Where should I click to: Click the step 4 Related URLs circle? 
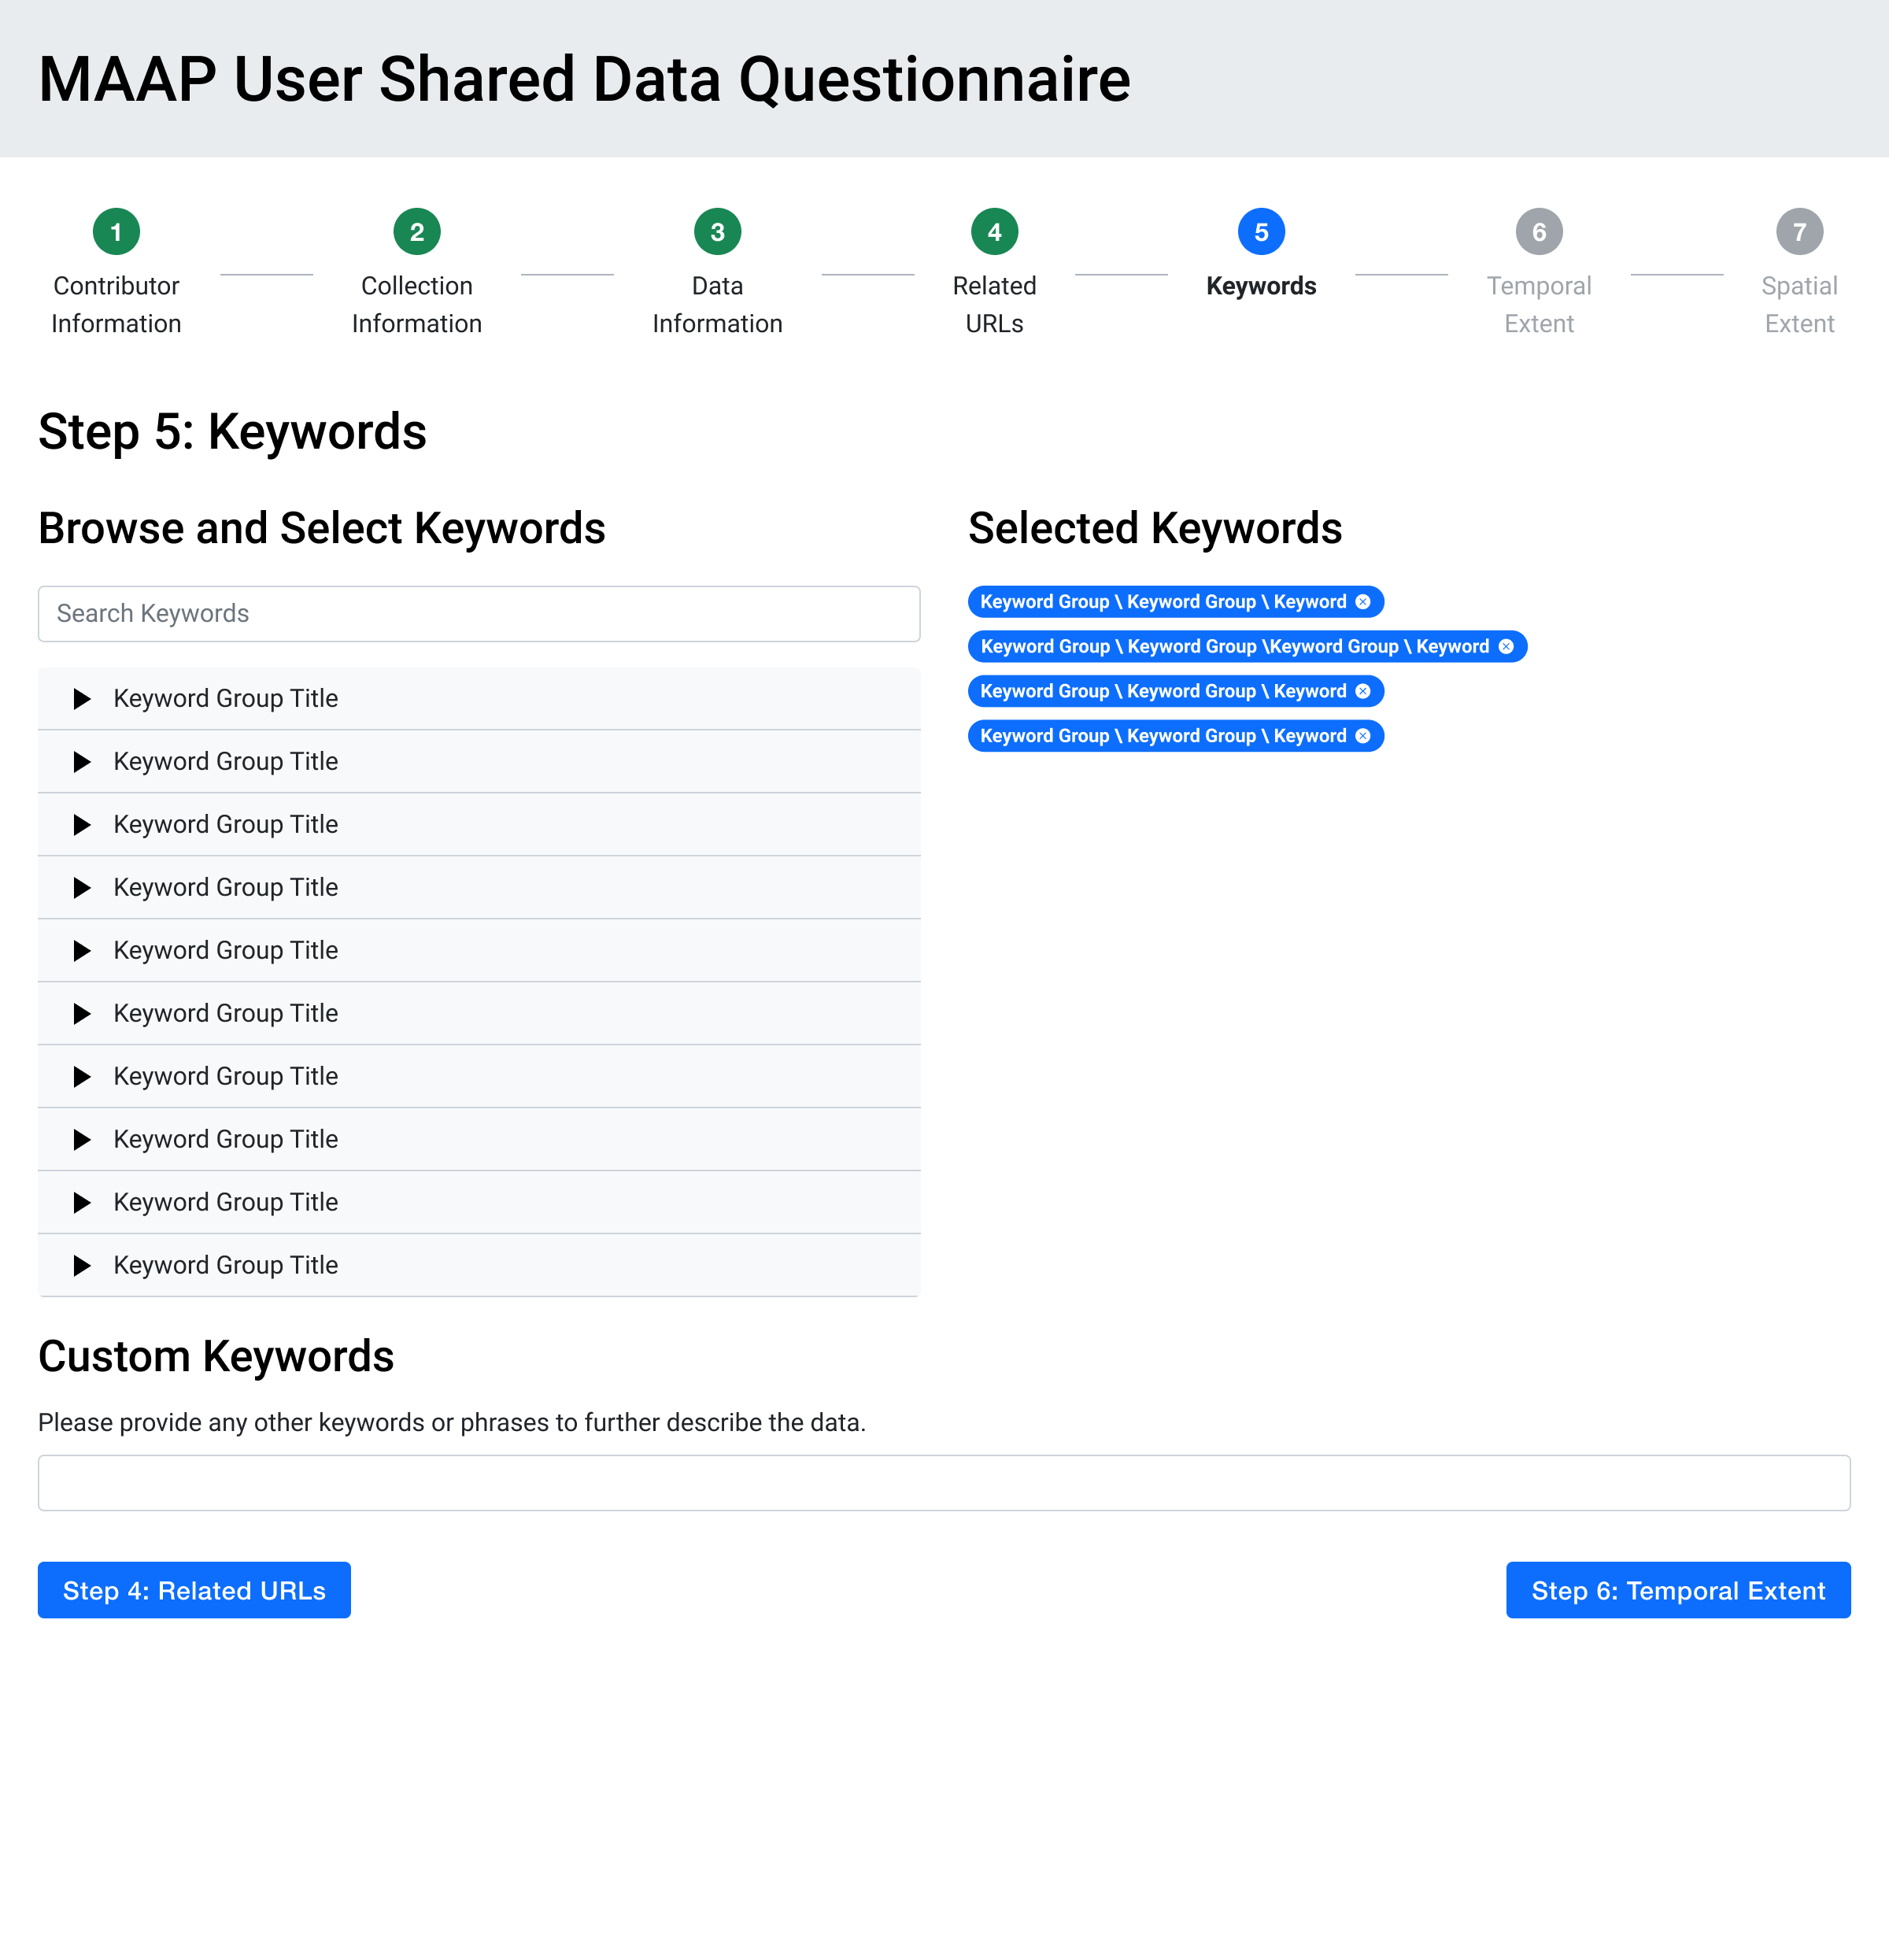click(x=995, y=231)
